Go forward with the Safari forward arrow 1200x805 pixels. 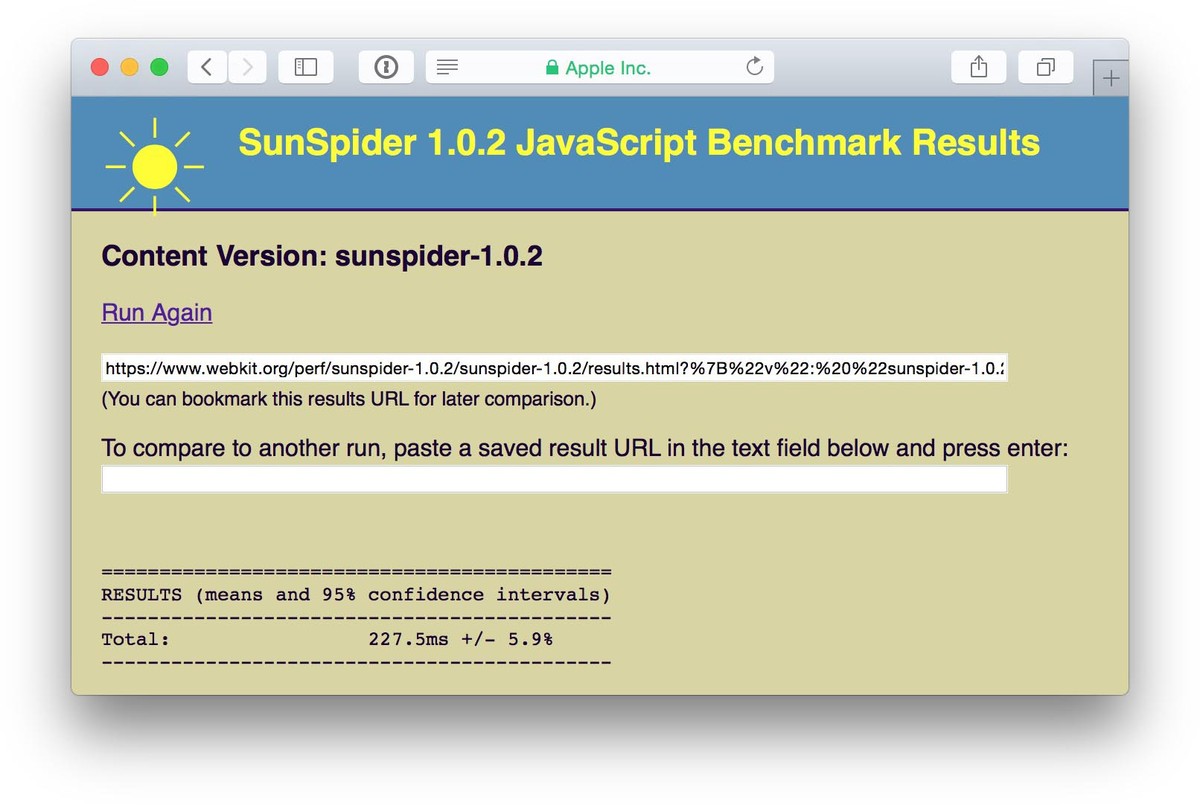click(247, 67)
